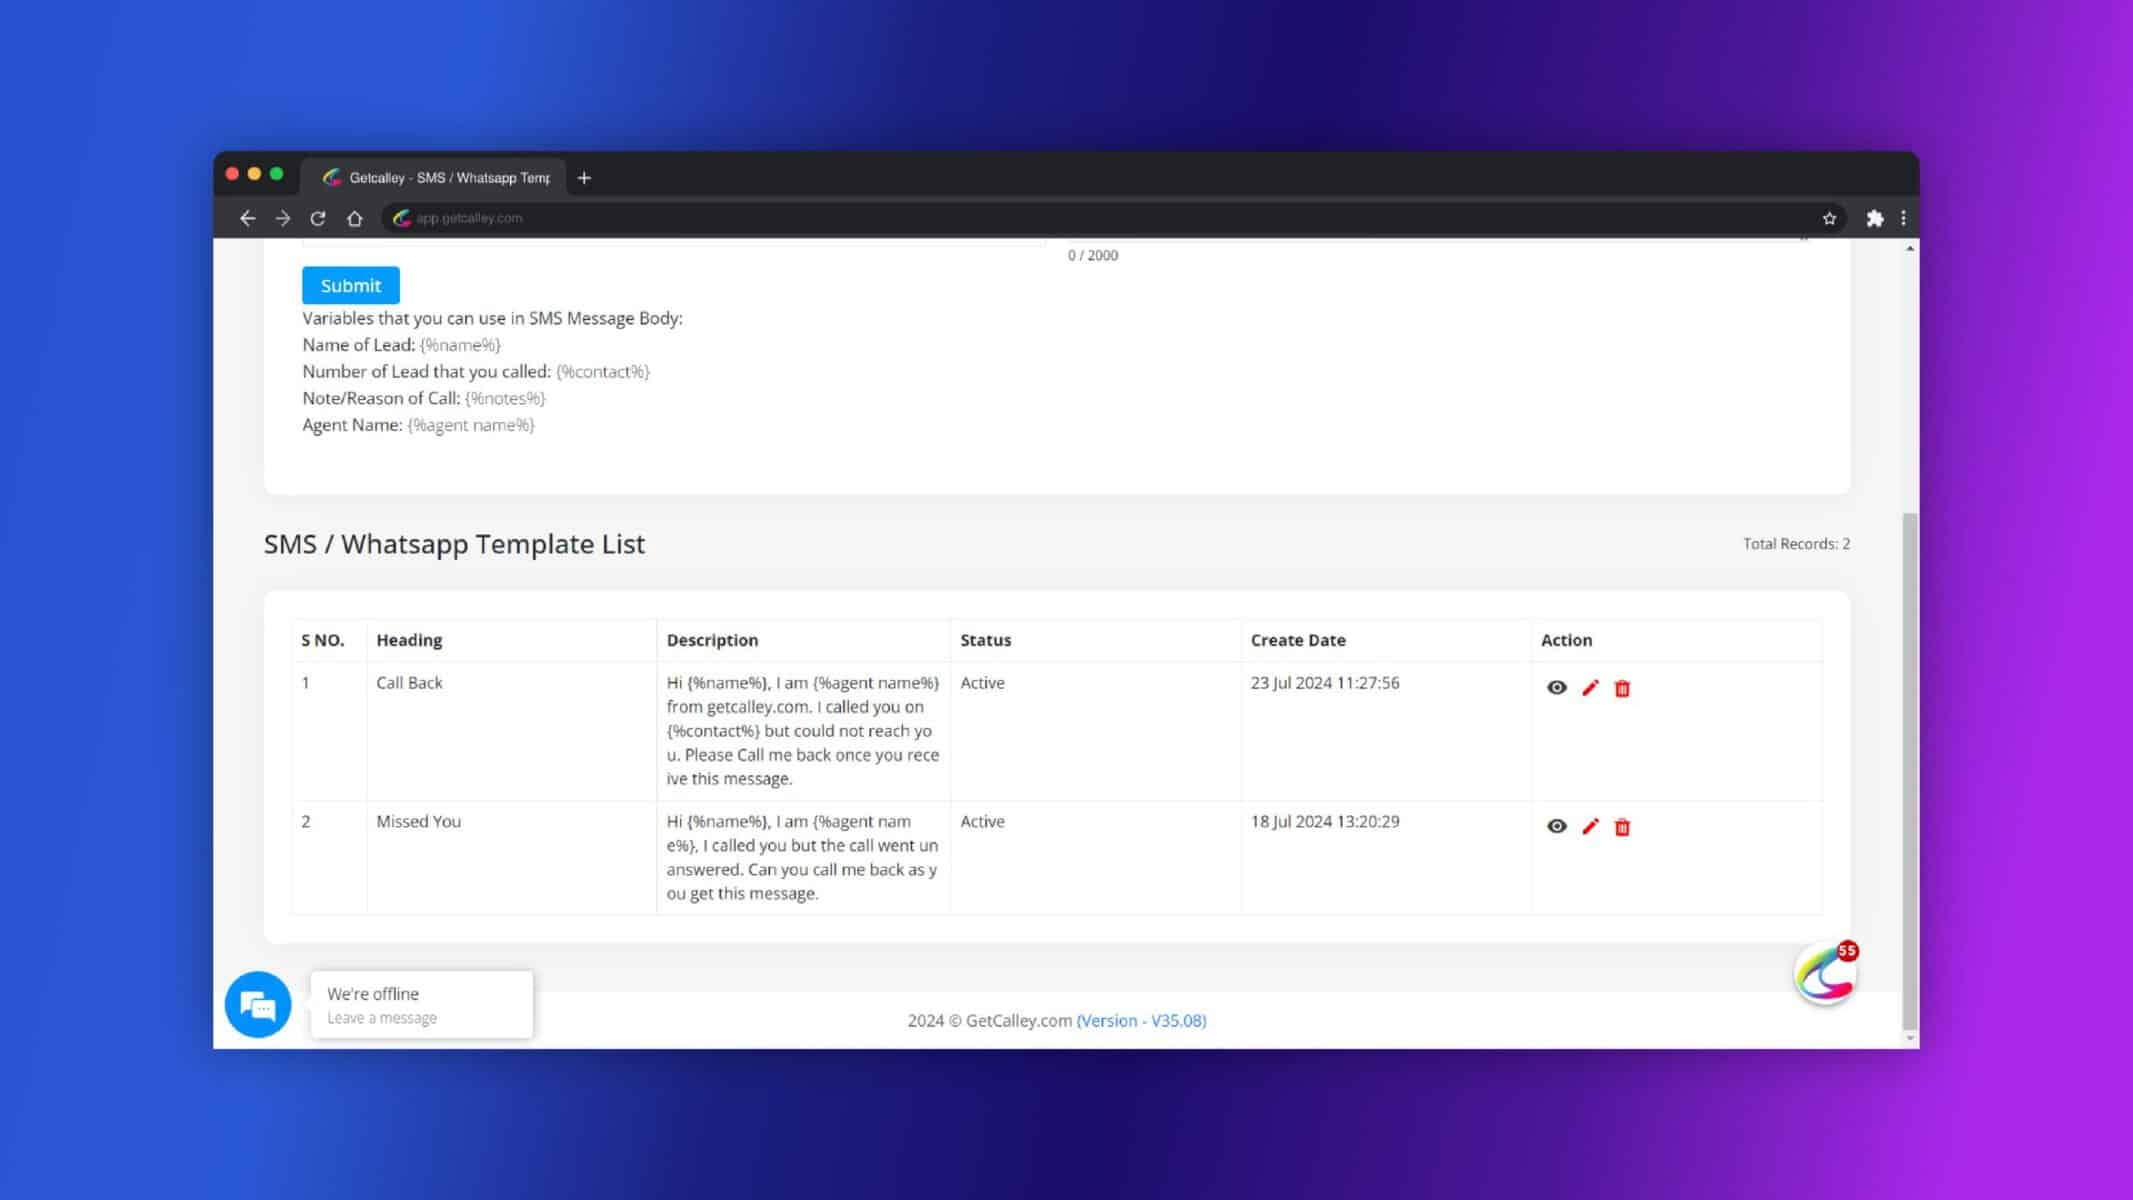The width and height of the screenshot is (2133, 1200).
Task: Edit the Call Back template pencil icon
Action: 1590,687
